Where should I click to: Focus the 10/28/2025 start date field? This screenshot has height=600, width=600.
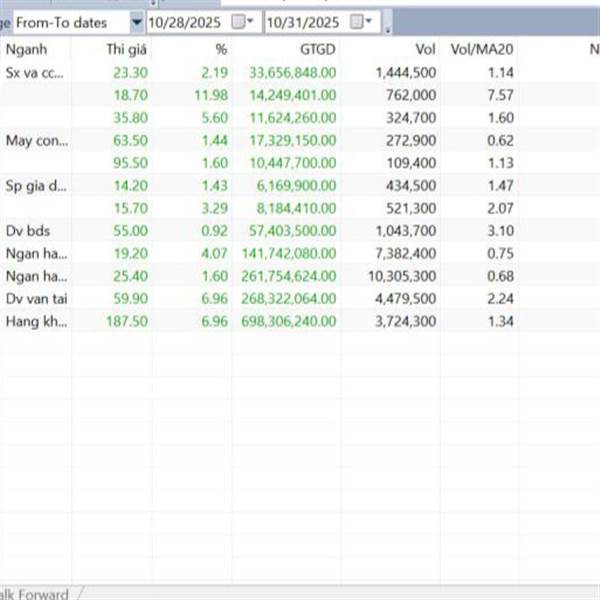186,21
